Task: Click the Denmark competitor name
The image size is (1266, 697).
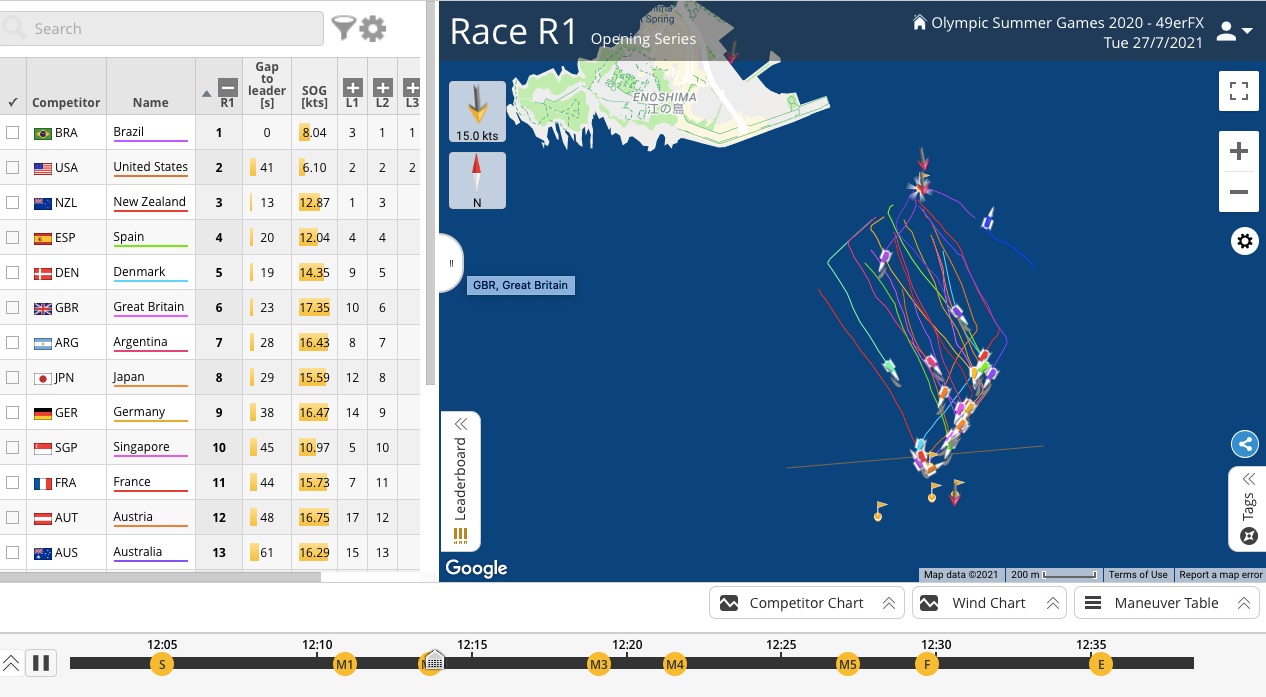Action: click(x=139, y=272)
